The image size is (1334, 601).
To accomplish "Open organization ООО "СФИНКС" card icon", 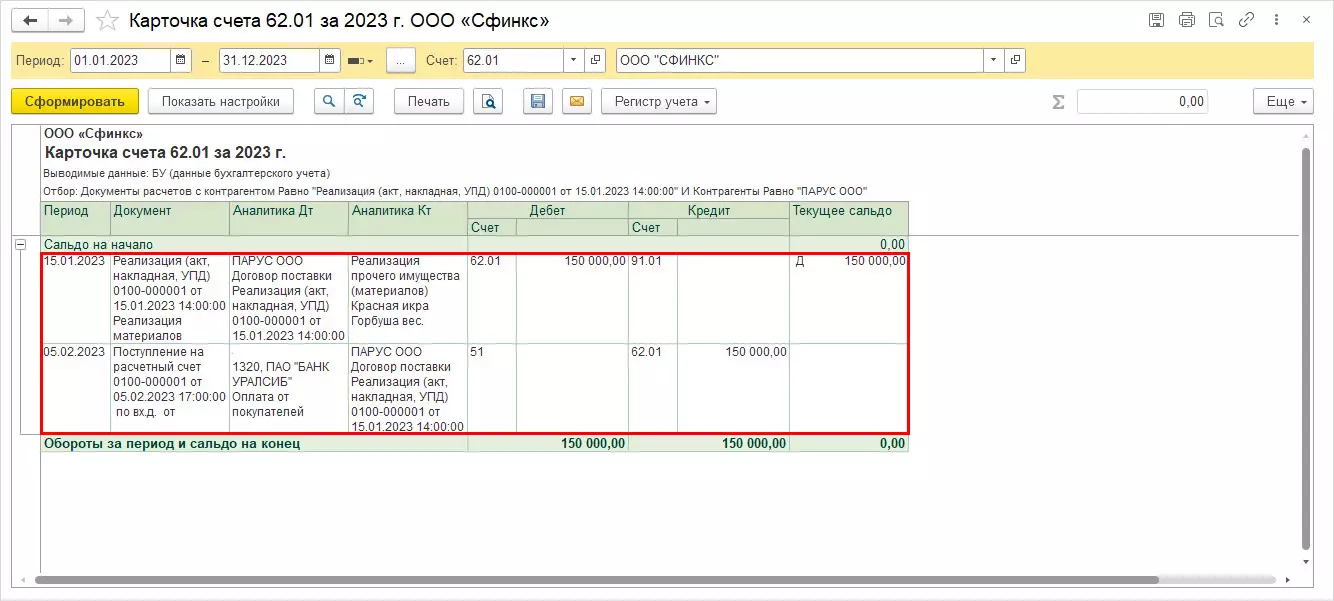I will coord(1015,60).
